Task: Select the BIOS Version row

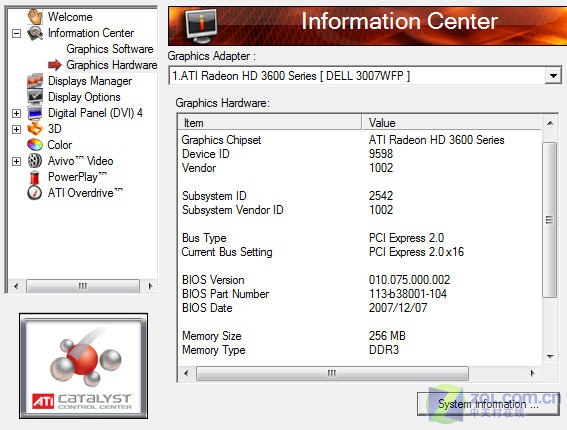Action: click(x=360, y=280)
